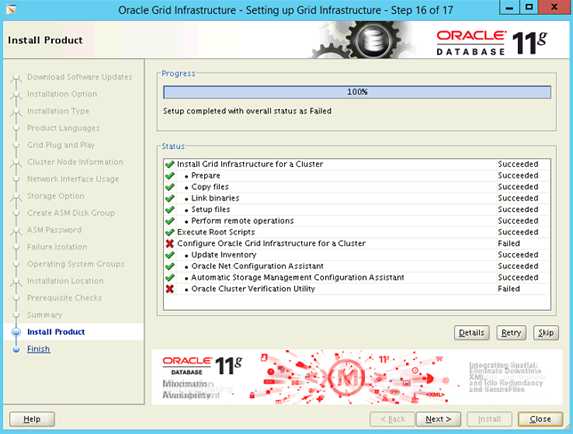Click Network Interface Usage step
The height and width of the screenshot is (434, 573).
(x=73, y=179)
